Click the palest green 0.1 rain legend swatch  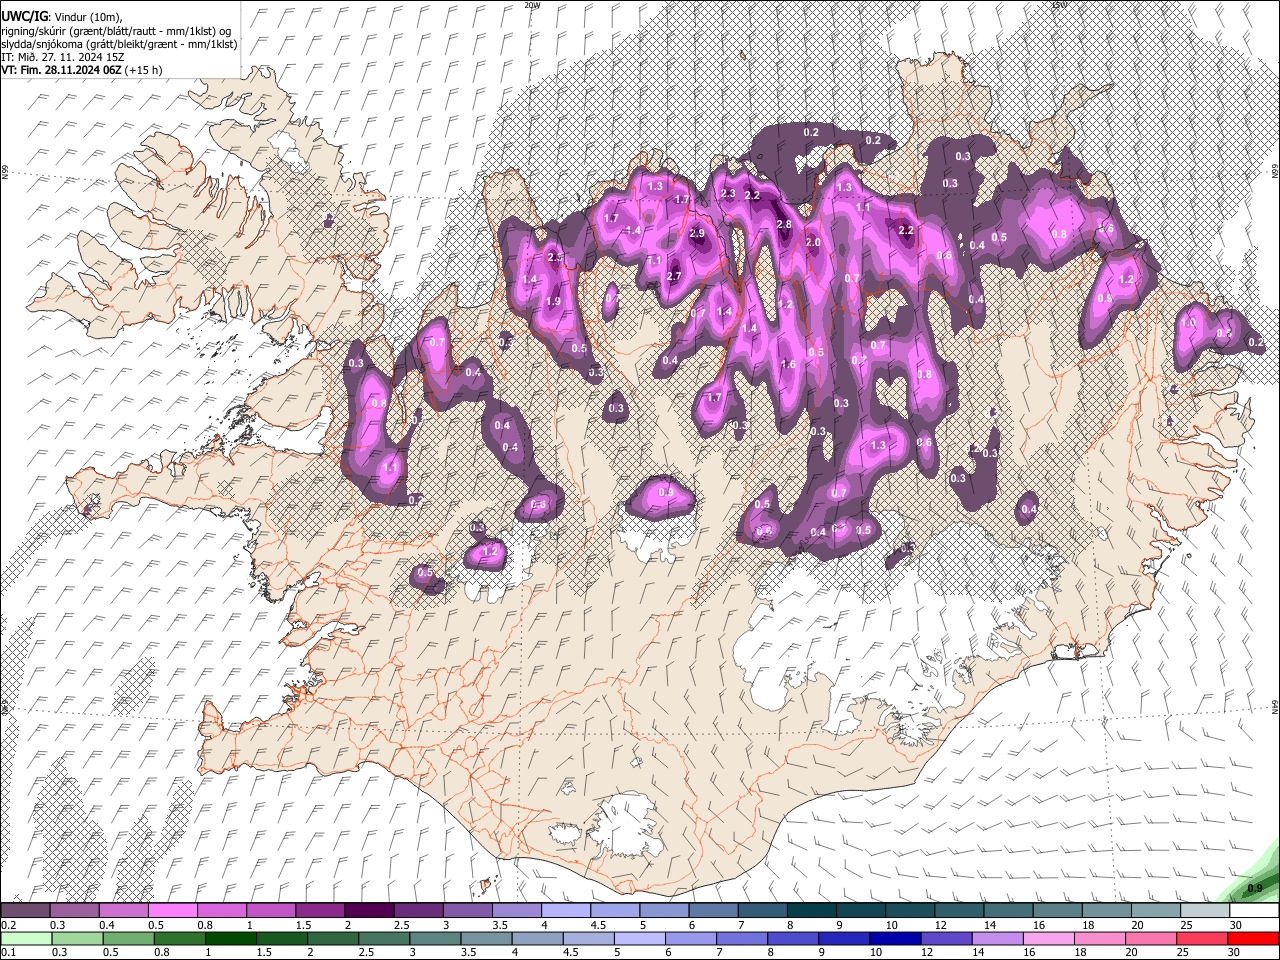coord(26,938)
